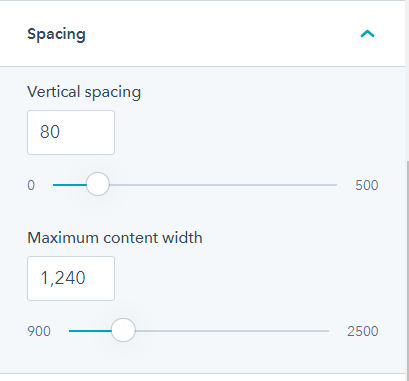409x381 pixels.
Task: Click the Maximum content width slider handle
Action: [x=123, y=330]
